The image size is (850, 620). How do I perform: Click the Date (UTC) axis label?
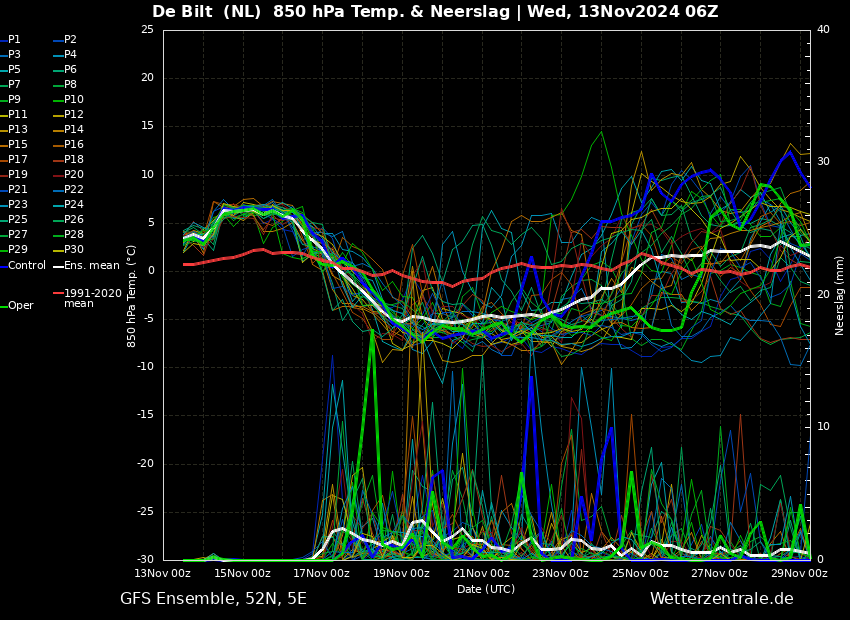pos(486,590)
